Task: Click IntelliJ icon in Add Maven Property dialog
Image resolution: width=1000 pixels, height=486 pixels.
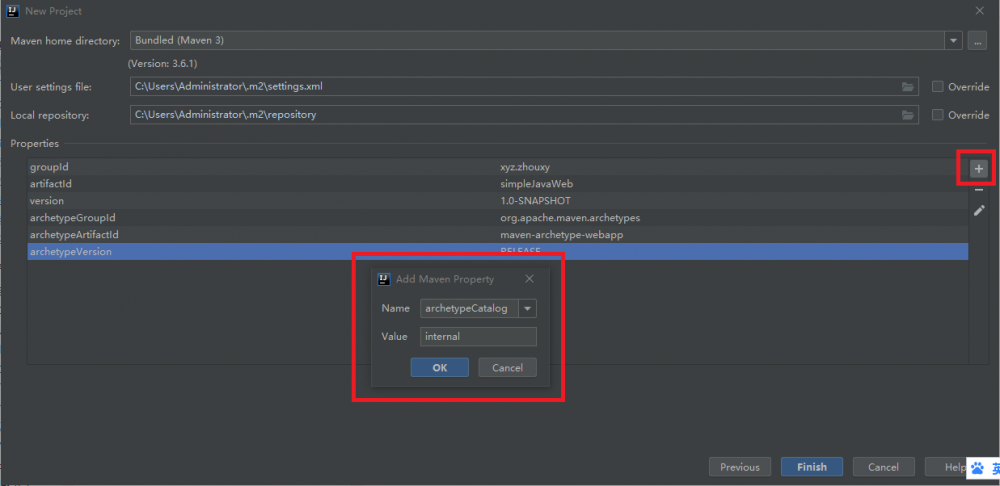Action: coord(384,279)
